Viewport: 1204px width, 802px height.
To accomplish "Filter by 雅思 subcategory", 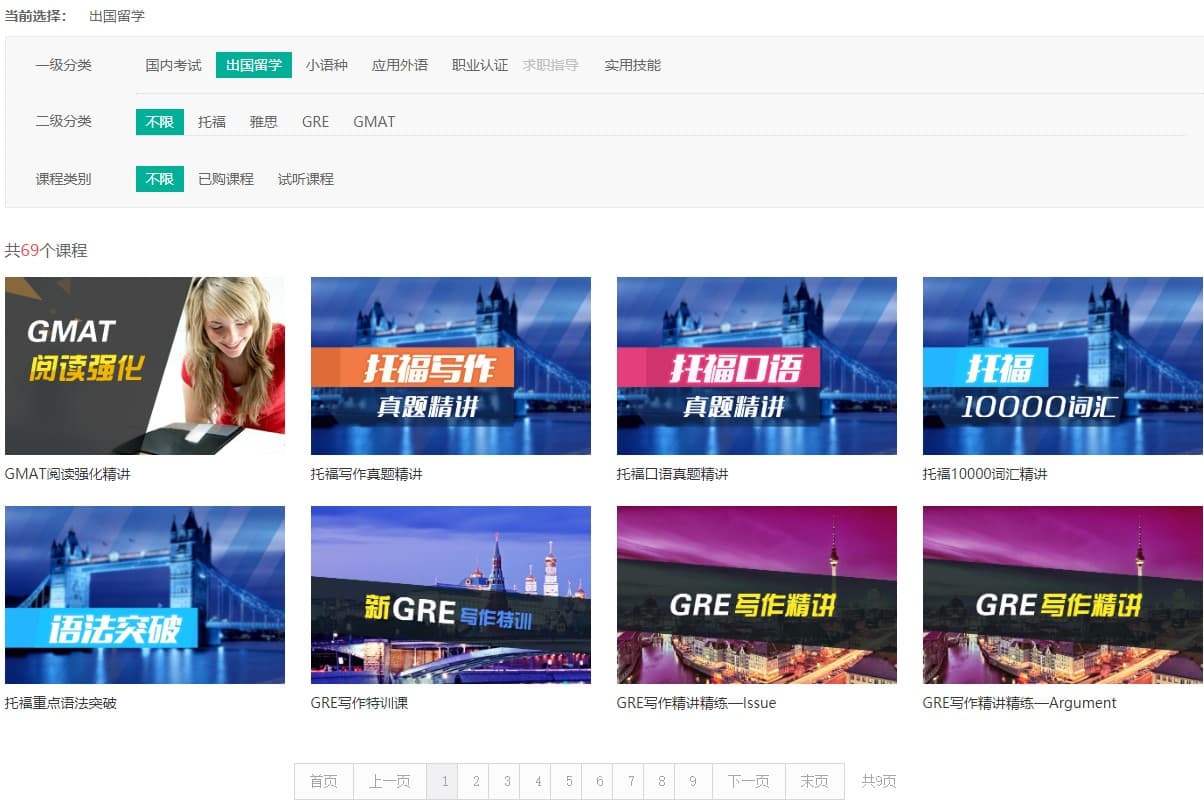I will click(264, 122).
